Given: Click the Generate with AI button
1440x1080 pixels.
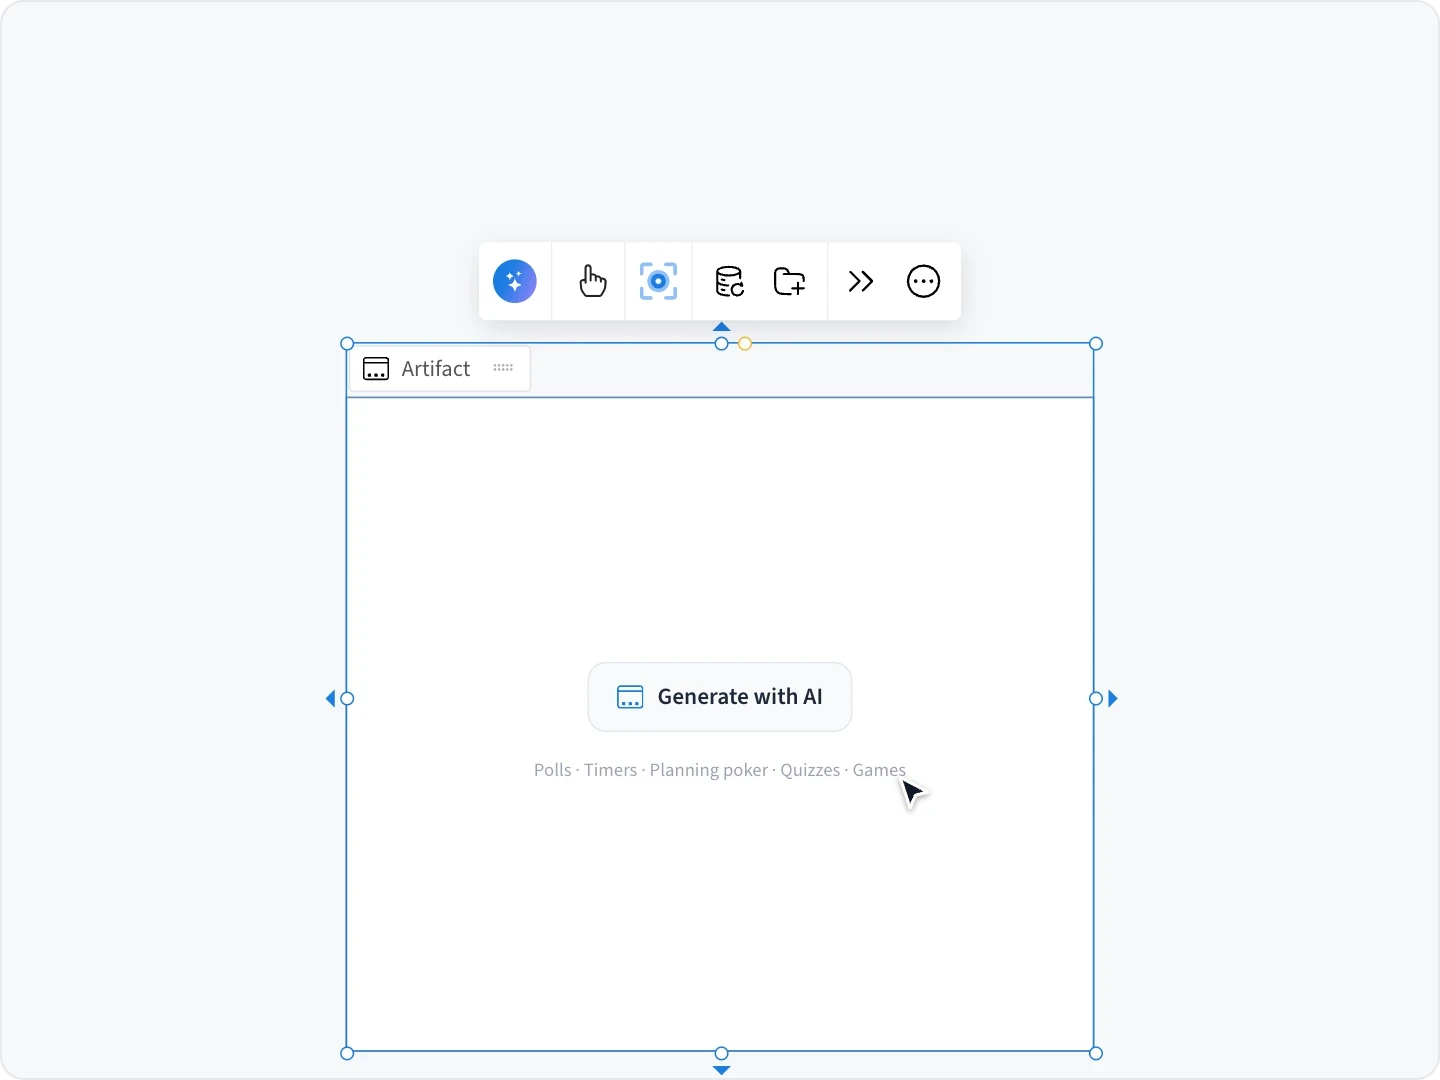Looking at the screenshot, I should 720,697.
